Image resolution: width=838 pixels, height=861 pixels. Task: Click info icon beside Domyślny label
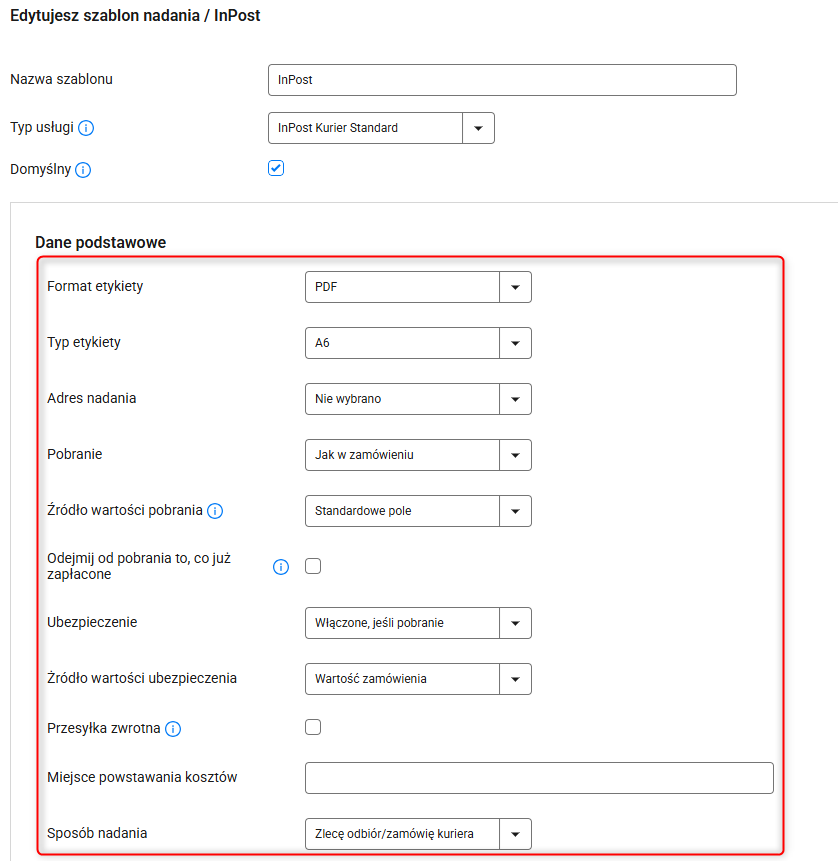point(83,170)
